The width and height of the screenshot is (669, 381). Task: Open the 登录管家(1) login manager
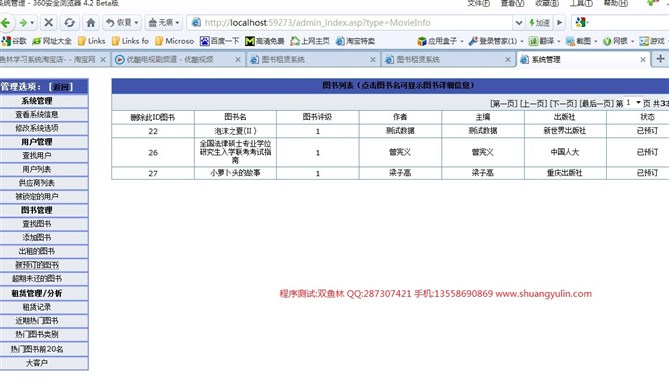pos(496,41)
